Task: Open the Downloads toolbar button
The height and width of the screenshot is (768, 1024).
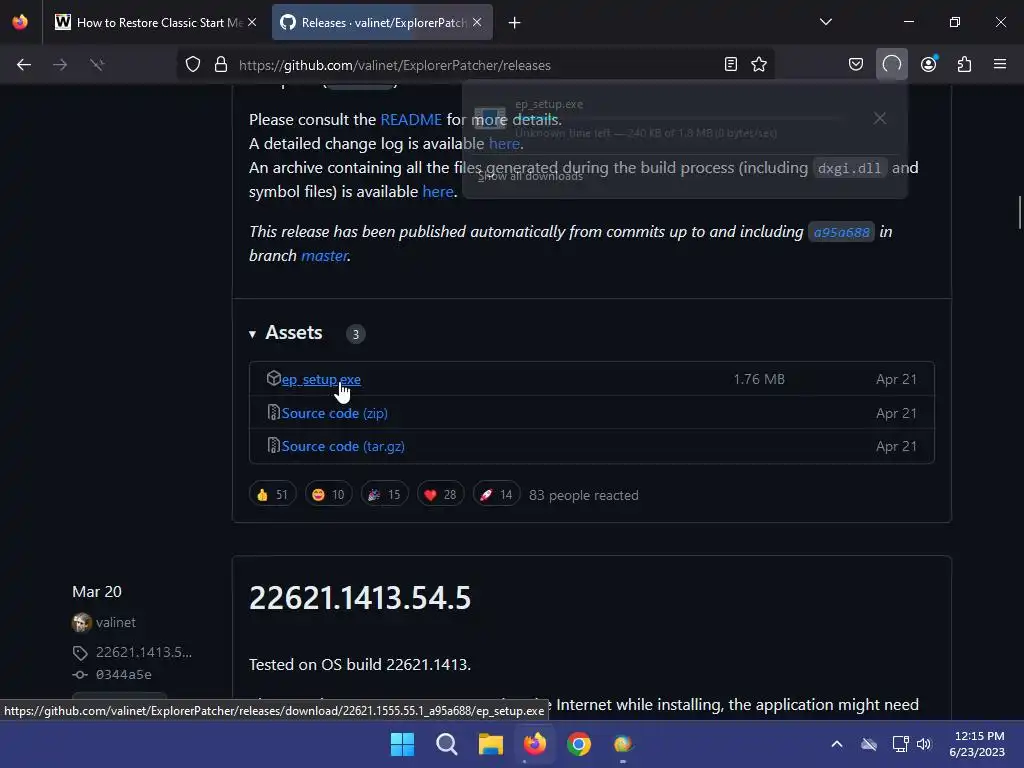Action: click(x=891, y=65)
